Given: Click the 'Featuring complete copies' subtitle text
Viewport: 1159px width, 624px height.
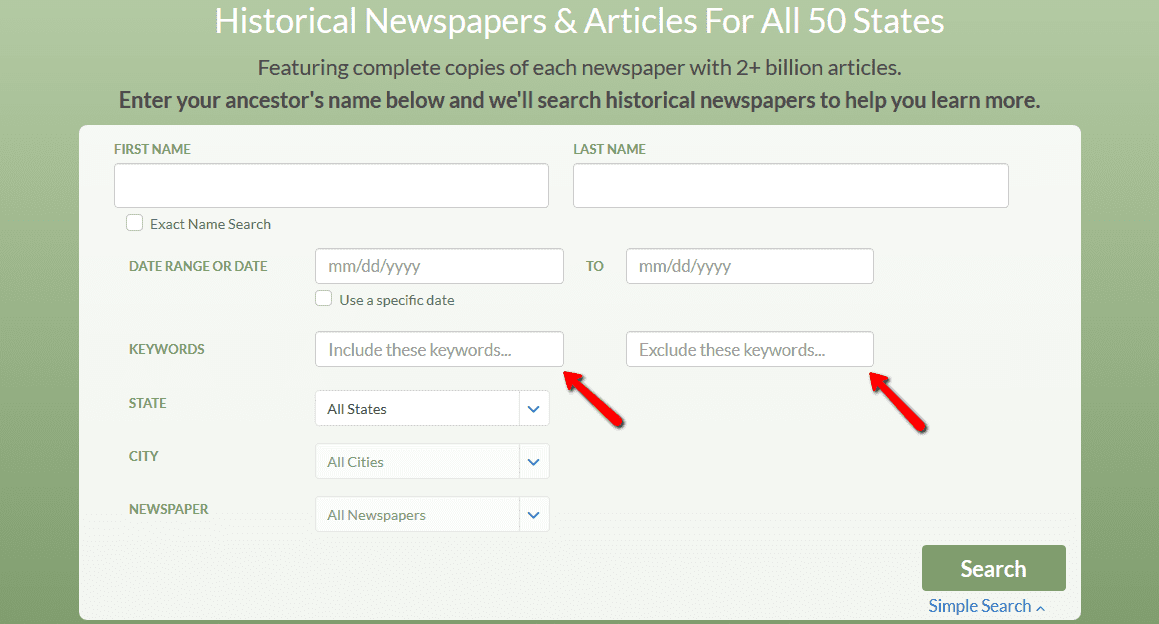Looking at the screenshot, I should pos(580,67).
